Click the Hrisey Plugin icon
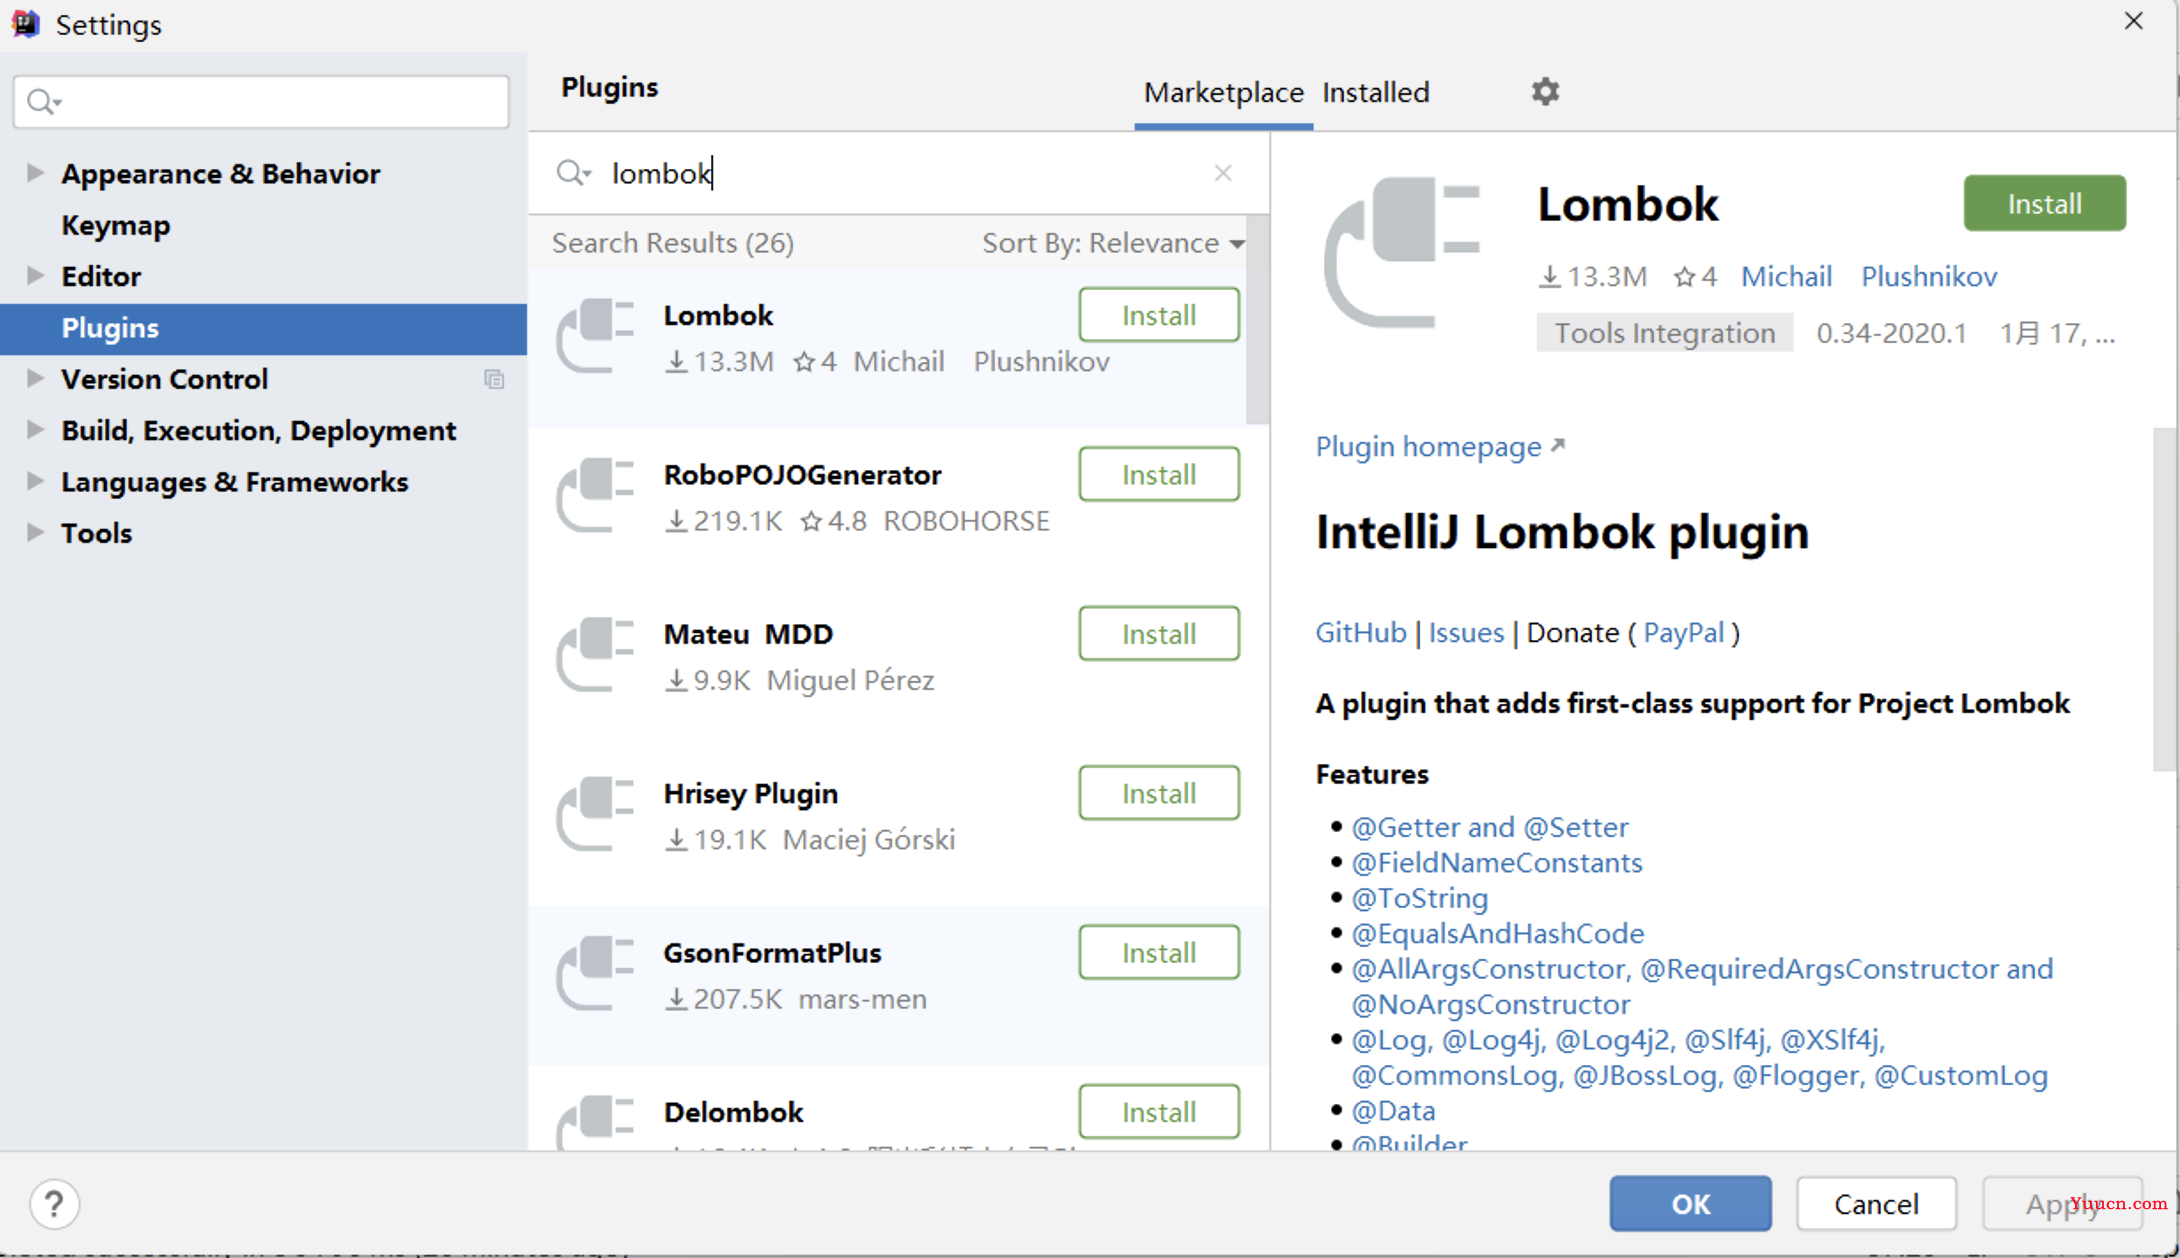The height and width of the screenshot is (1258, 2180). [599, 813]
